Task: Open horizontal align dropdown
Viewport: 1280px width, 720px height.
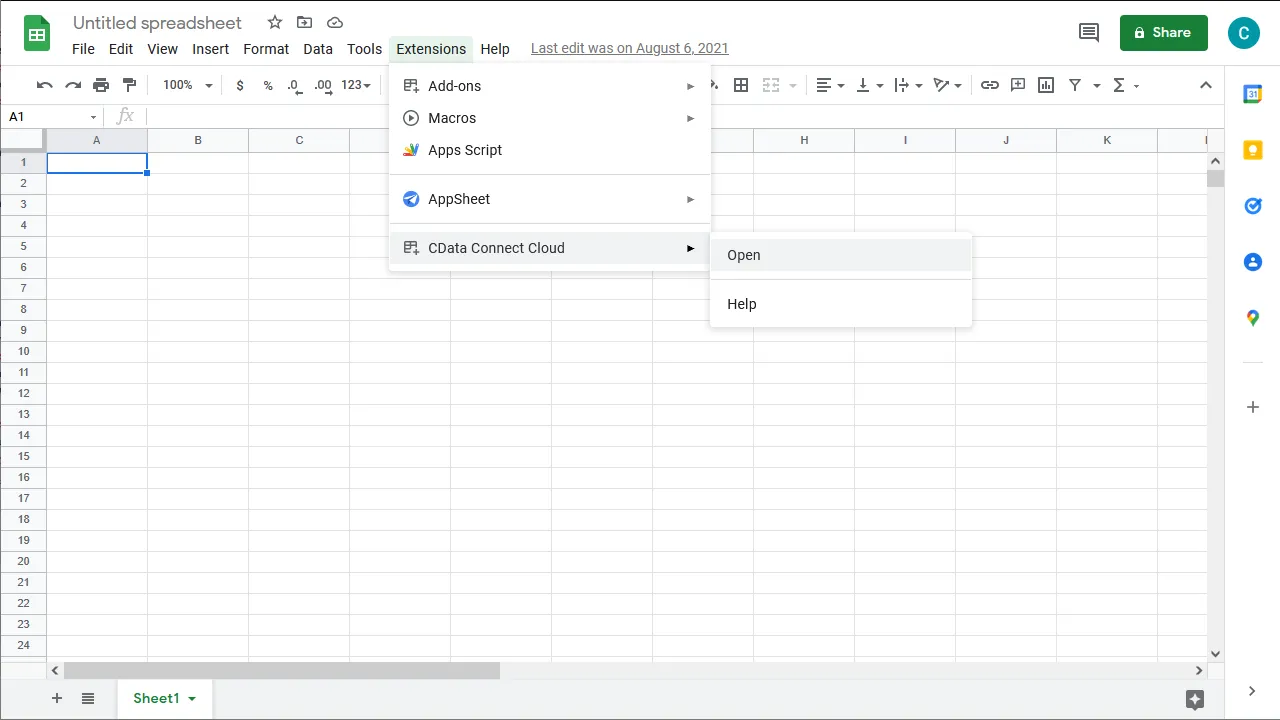Action: click(x=830, y=85)
